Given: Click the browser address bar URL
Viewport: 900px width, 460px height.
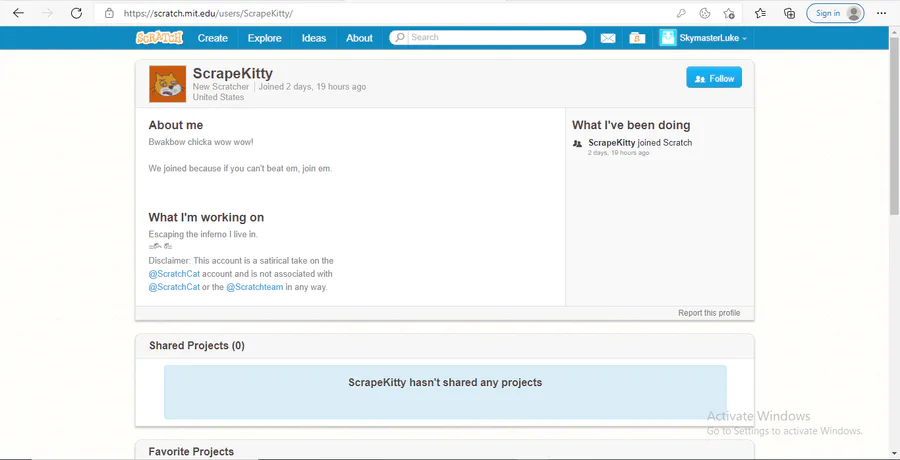Looking at the screenshot, I should (208, 13).
